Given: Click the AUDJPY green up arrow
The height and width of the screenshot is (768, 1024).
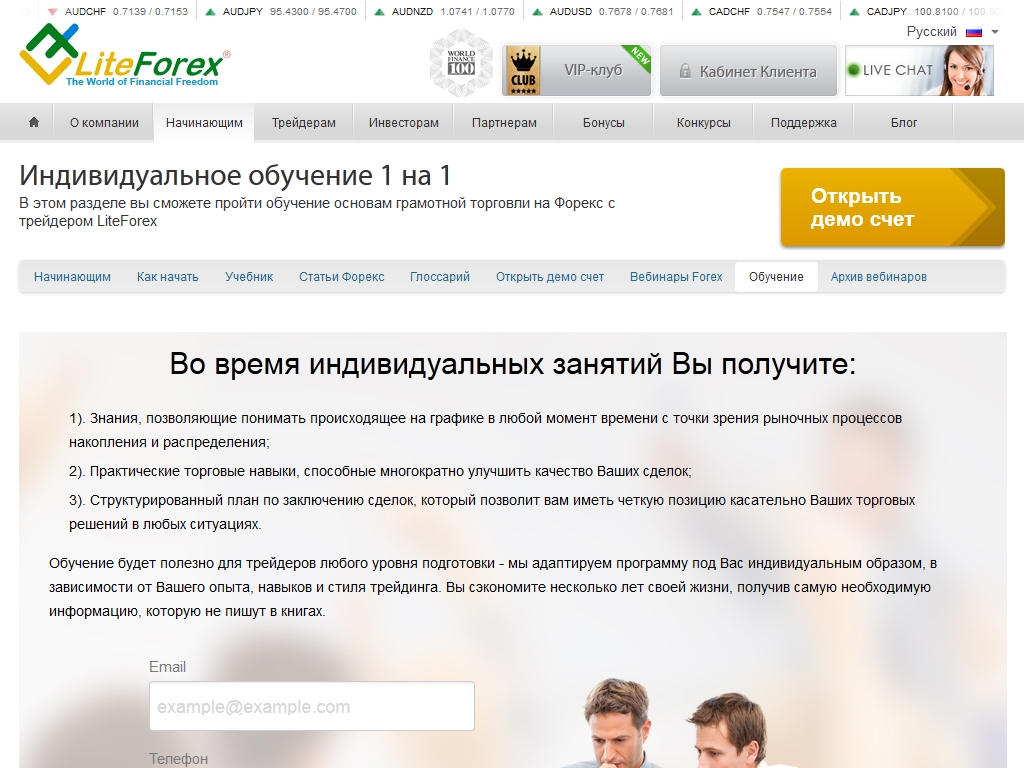Looking at the screenshot, I should (210, 12).
